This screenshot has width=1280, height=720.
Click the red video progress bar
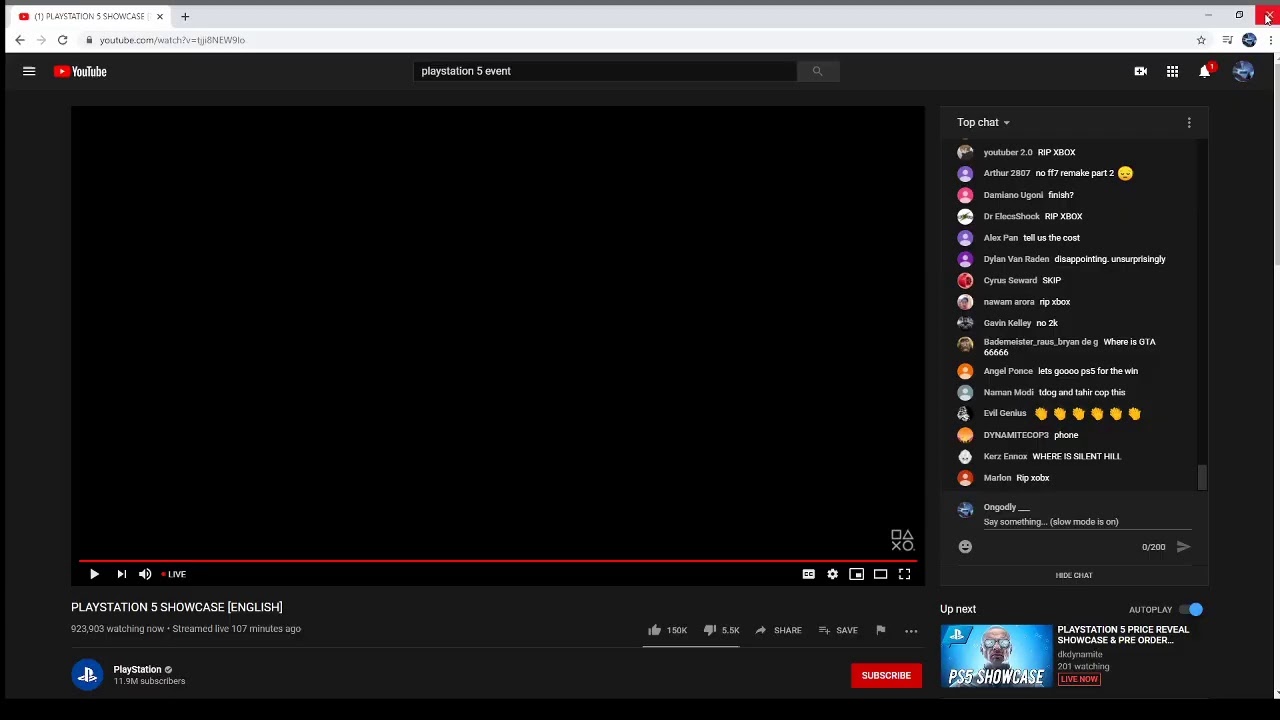pos(497,561)
